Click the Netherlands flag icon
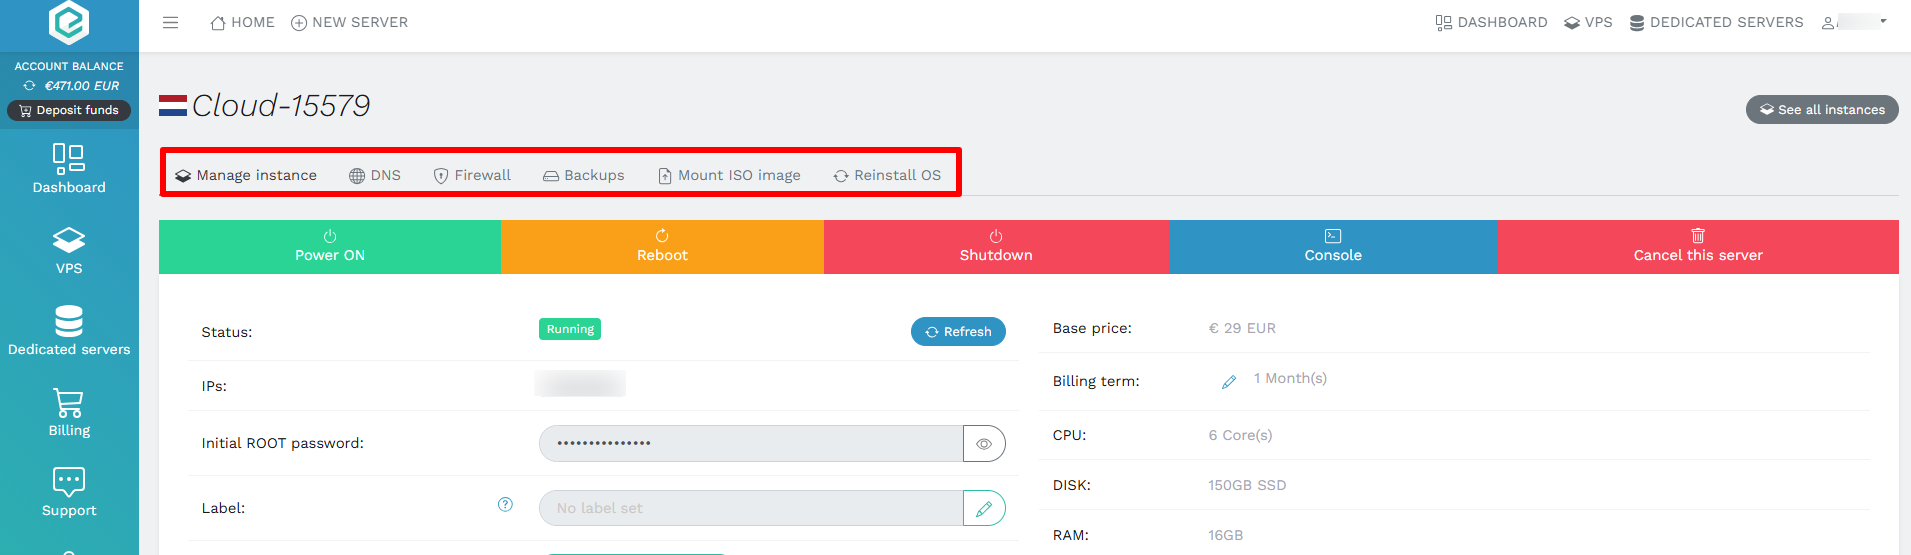 click(173, 105)
